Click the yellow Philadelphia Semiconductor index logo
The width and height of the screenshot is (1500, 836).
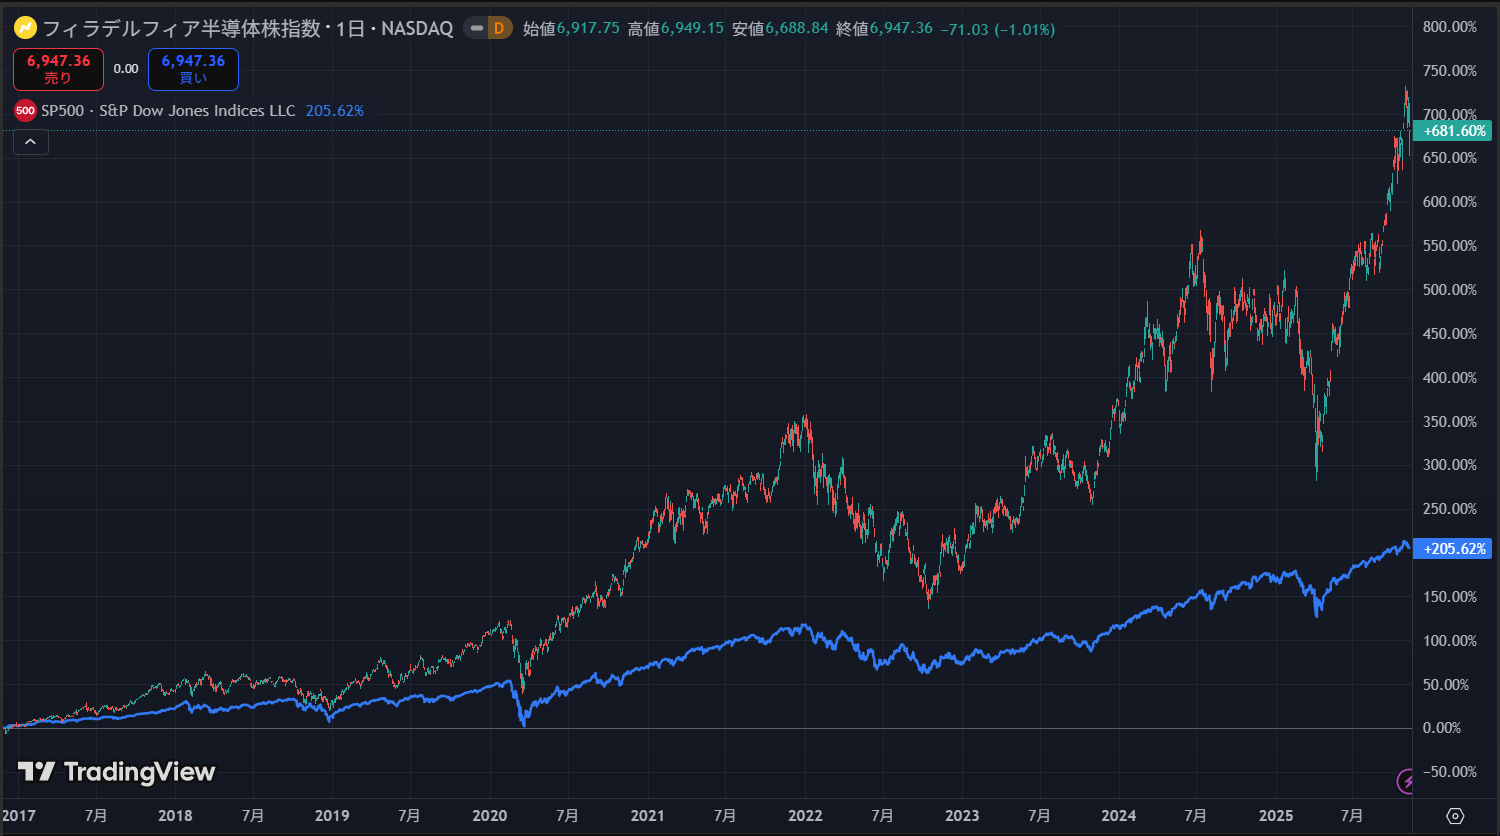click(25, 28)
